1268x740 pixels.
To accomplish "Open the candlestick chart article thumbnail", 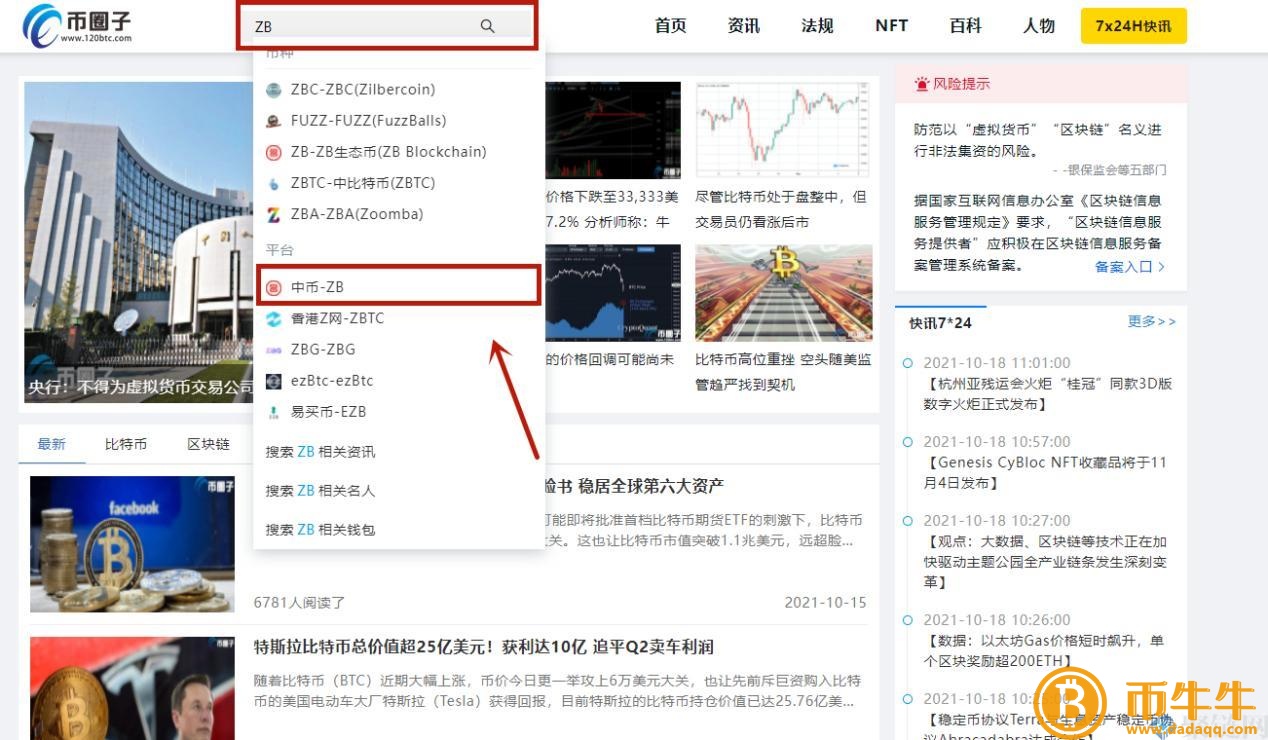I will click(x=784, y=129).
